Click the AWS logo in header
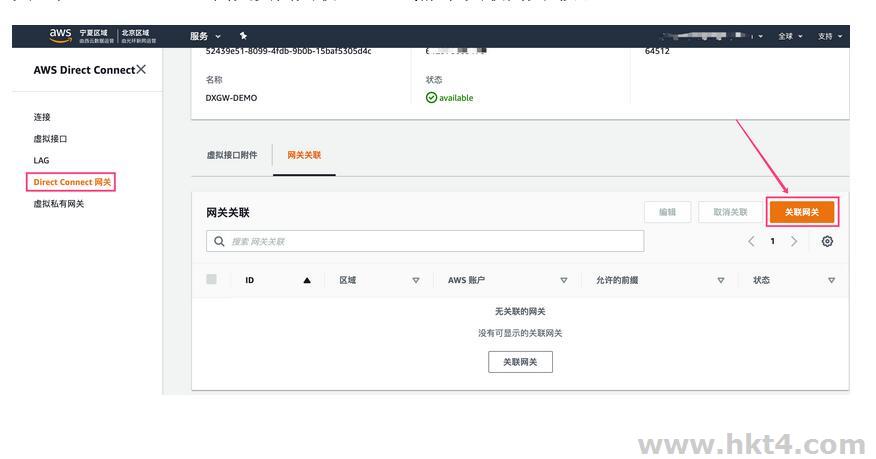Screen dimensions: 876x459 pyautogui.click(x=60, y=35)
